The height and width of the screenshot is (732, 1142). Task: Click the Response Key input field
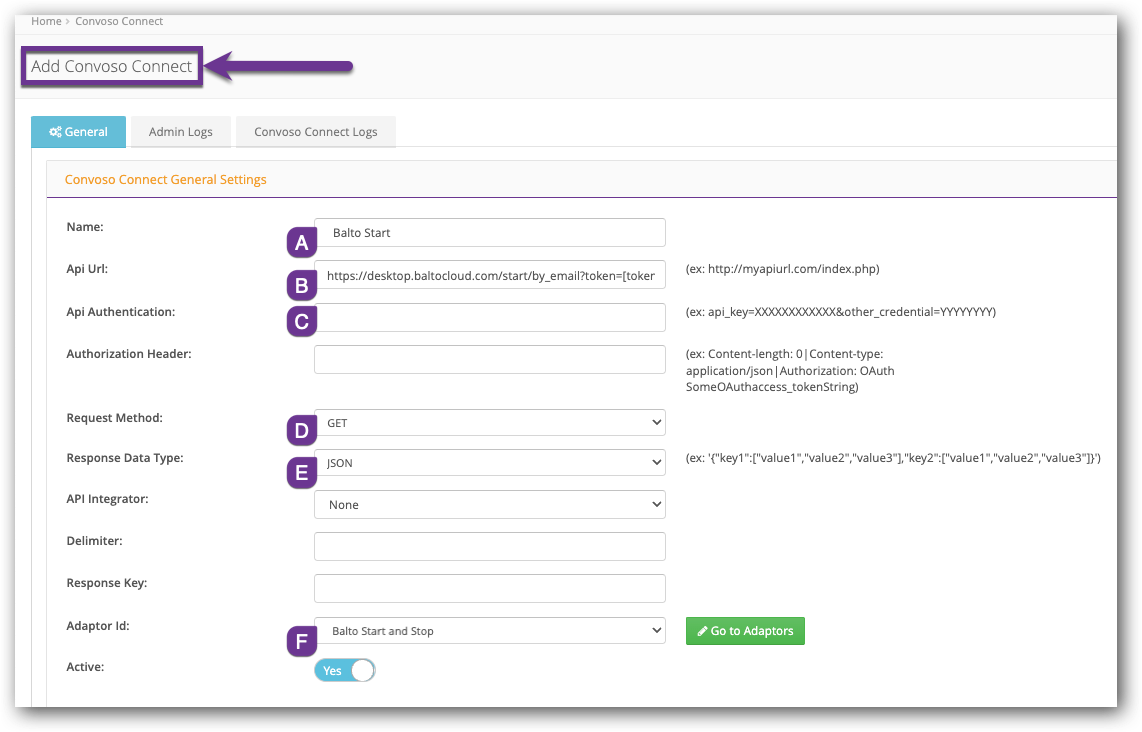click(x=489, y=589)
